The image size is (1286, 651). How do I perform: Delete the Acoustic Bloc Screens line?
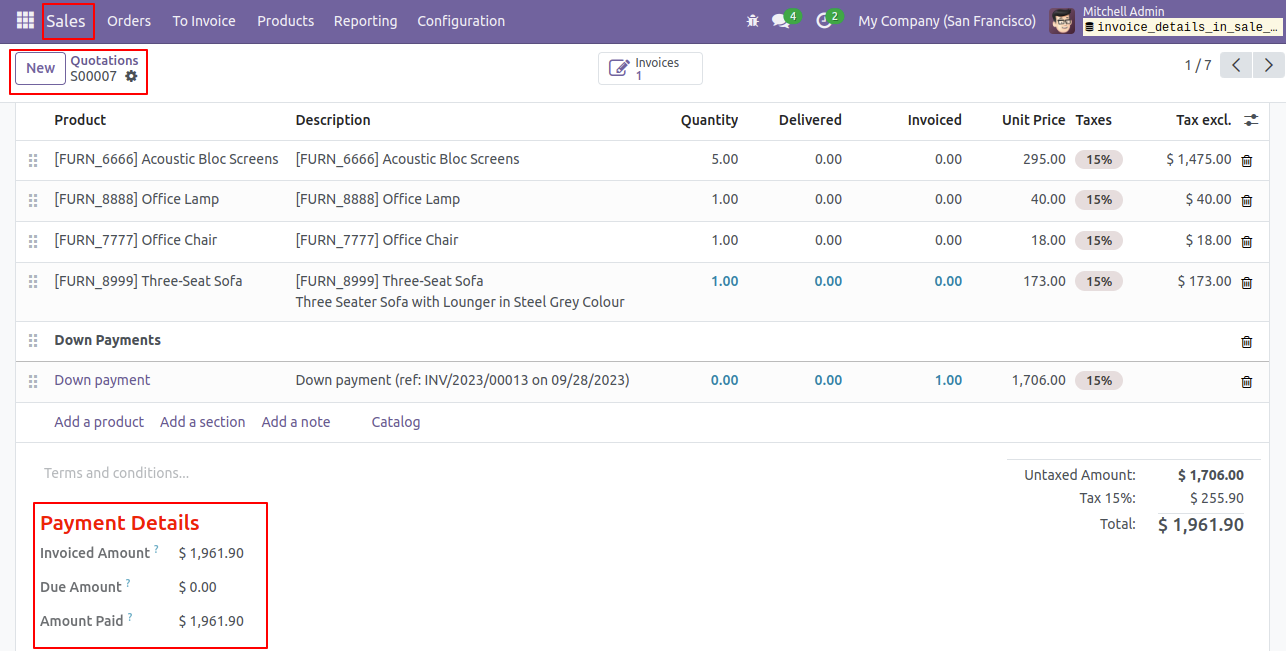(1246, 160)
